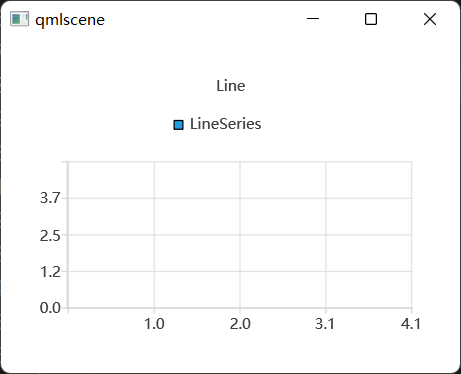The width and height of the screenshot is (461, 374).
Task: Click the 2.5 label on the y-axis
Action: (x=50, y=236)
